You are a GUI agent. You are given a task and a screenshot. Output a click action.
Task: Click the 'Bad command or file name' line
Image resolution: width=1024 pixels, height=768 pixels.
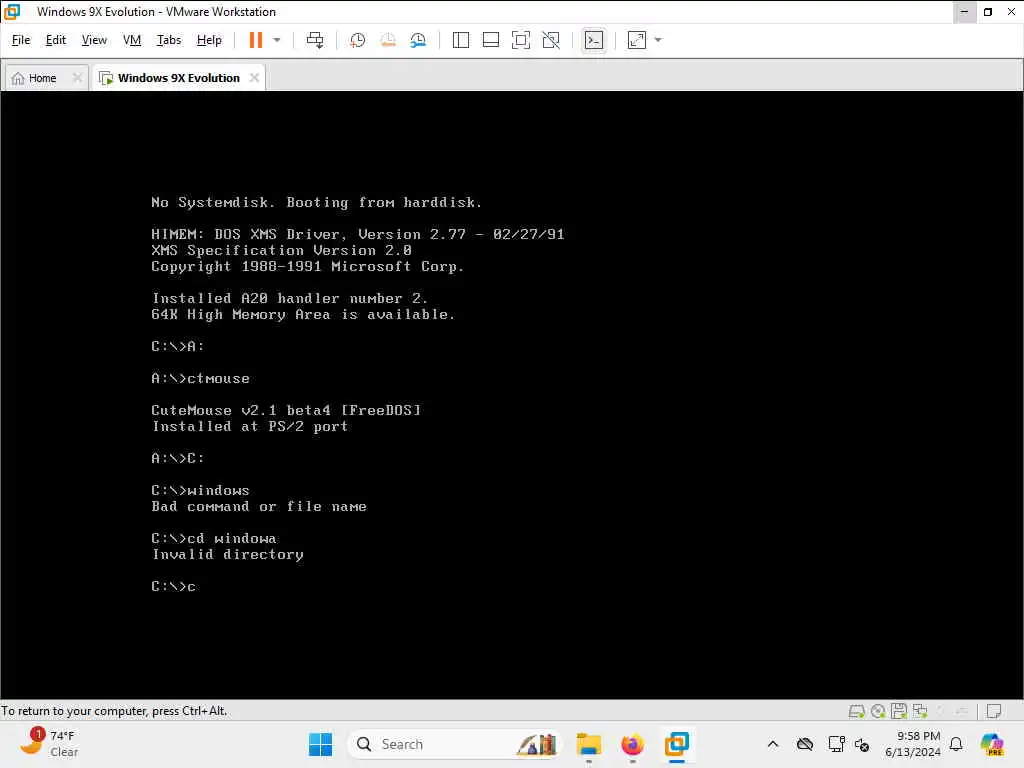259,507
